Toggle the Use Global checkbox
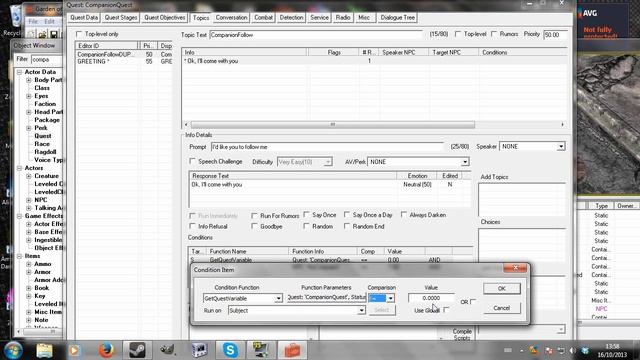This screenshot has height=360, width=640. 446,310
